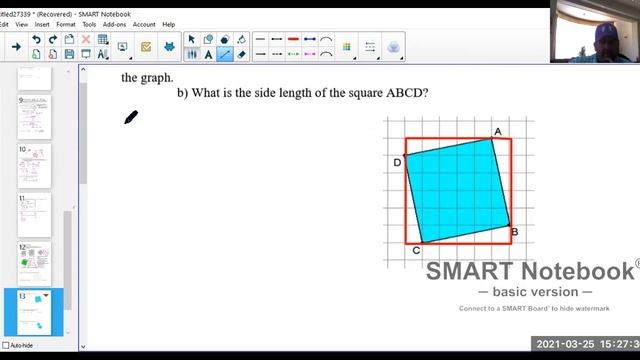This screenshot has height=360, width=640.
Task: Choose the red line style
Action: 293,39
